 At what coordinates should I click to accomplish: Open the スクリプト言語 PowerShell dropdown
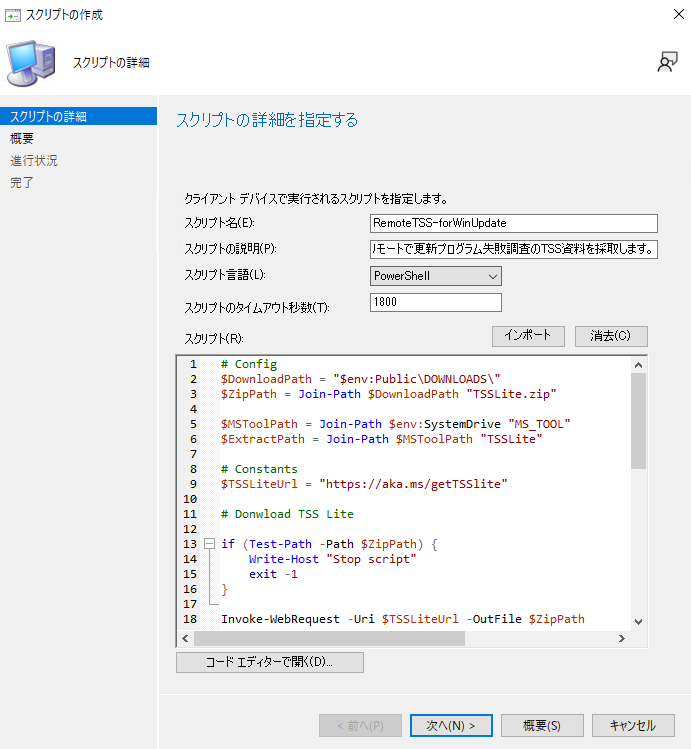435,275
